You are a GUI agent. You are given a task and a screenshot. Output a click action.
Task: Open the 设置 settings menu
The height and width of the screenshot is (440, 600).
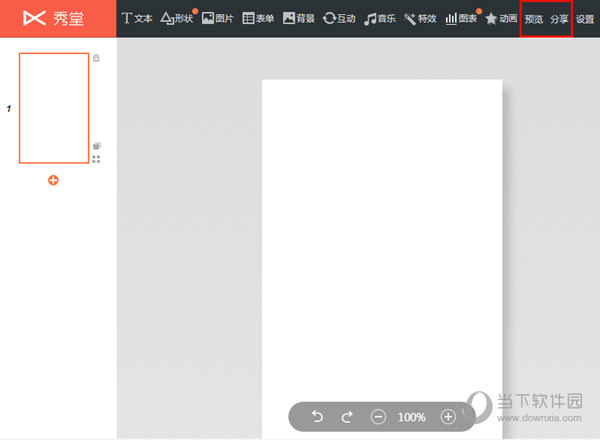[x=585, y=19]
